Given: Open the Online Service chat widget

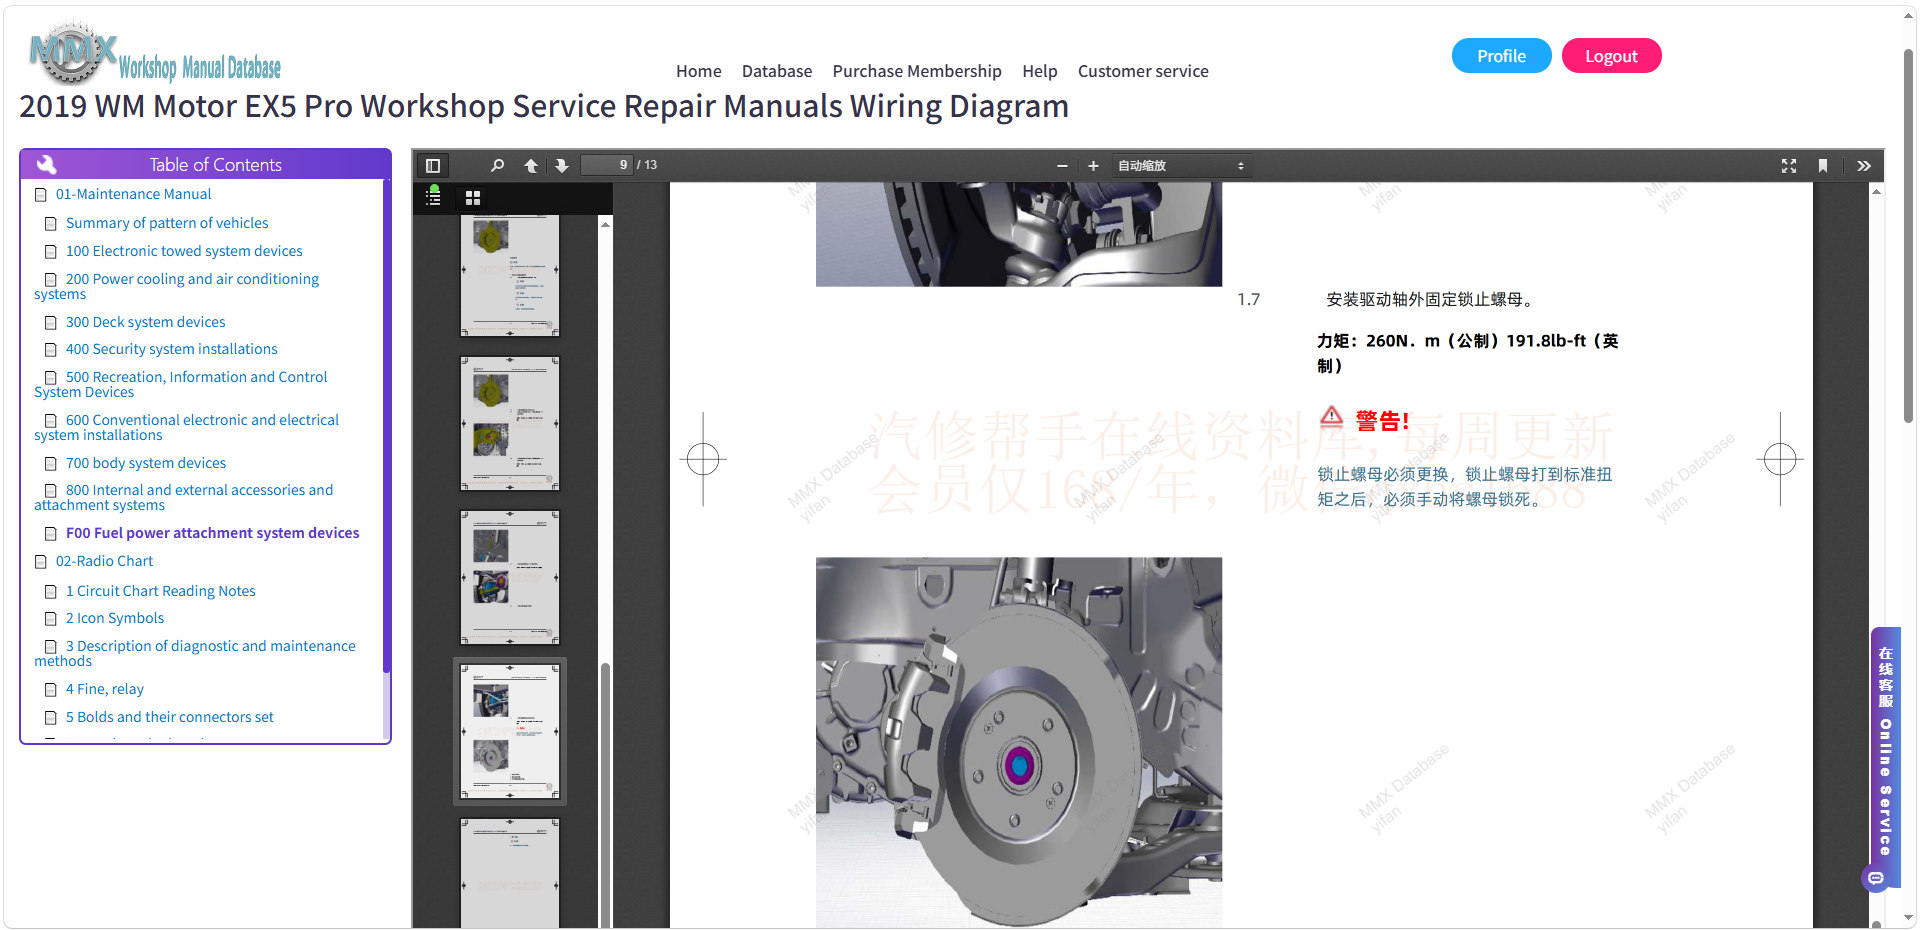Looking at the screenshot, I should pos(1885,757).
